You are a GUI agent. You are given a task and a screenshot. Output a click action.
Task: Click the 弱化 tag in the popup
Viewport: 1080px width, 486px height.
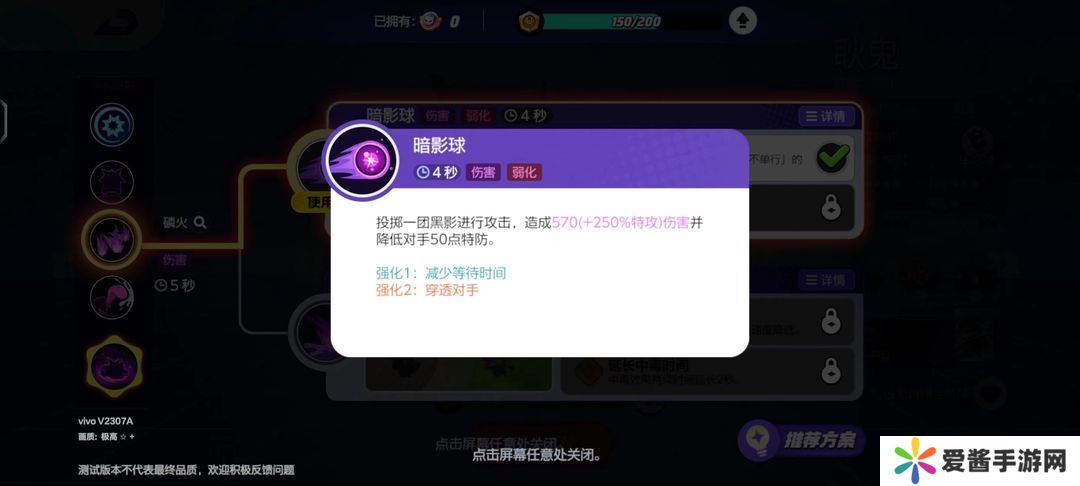pyautogui.click(x=524, y=172)
